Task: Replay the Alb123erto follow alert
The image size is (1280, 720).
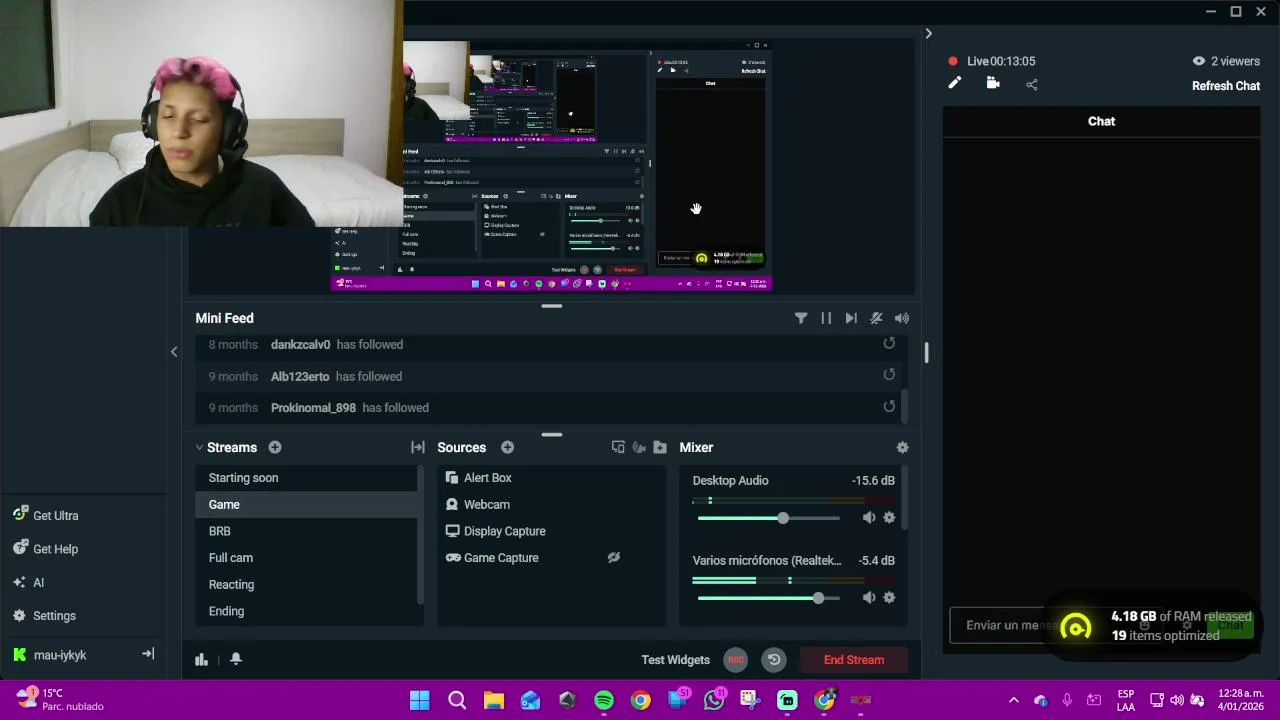Action: (x=889, y=375)
